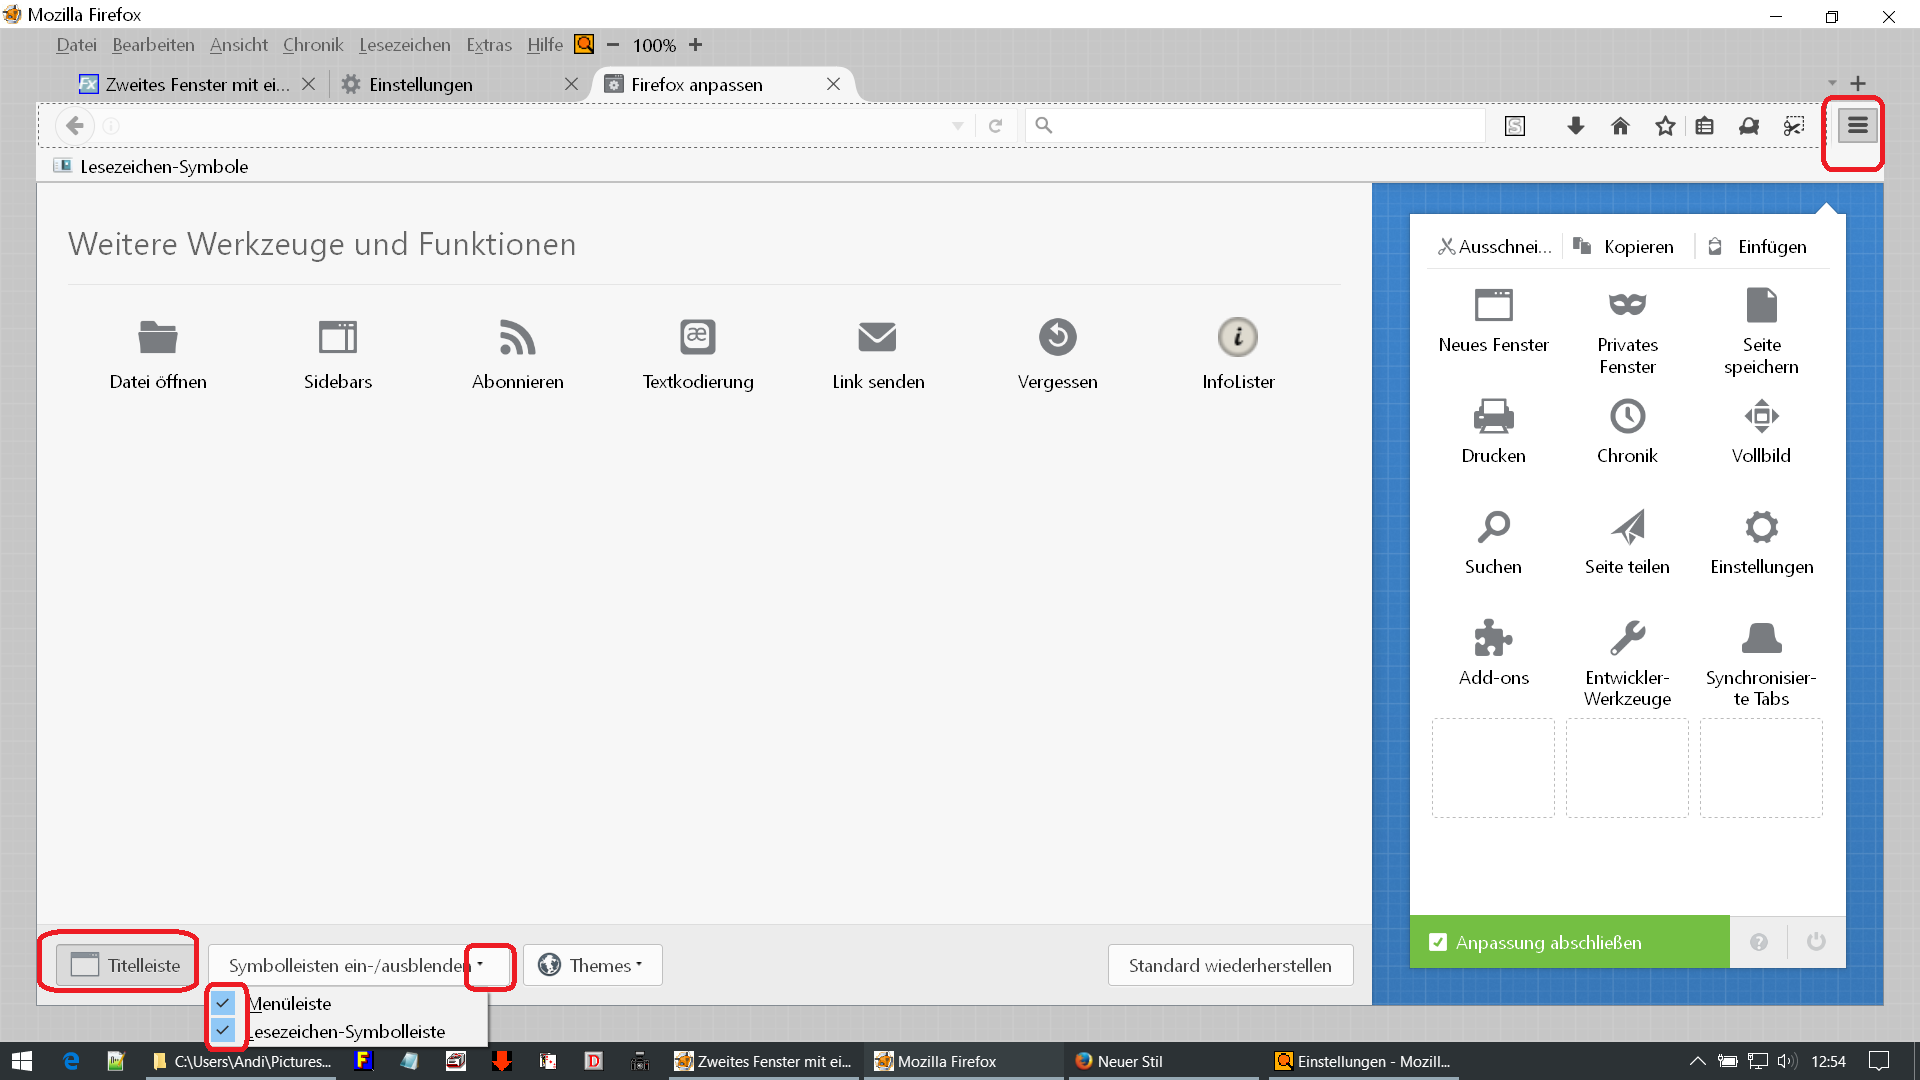Screen dimensions: 1920x1080
Task: Click the Vergessen icon
Action: tap(1057, 338)
